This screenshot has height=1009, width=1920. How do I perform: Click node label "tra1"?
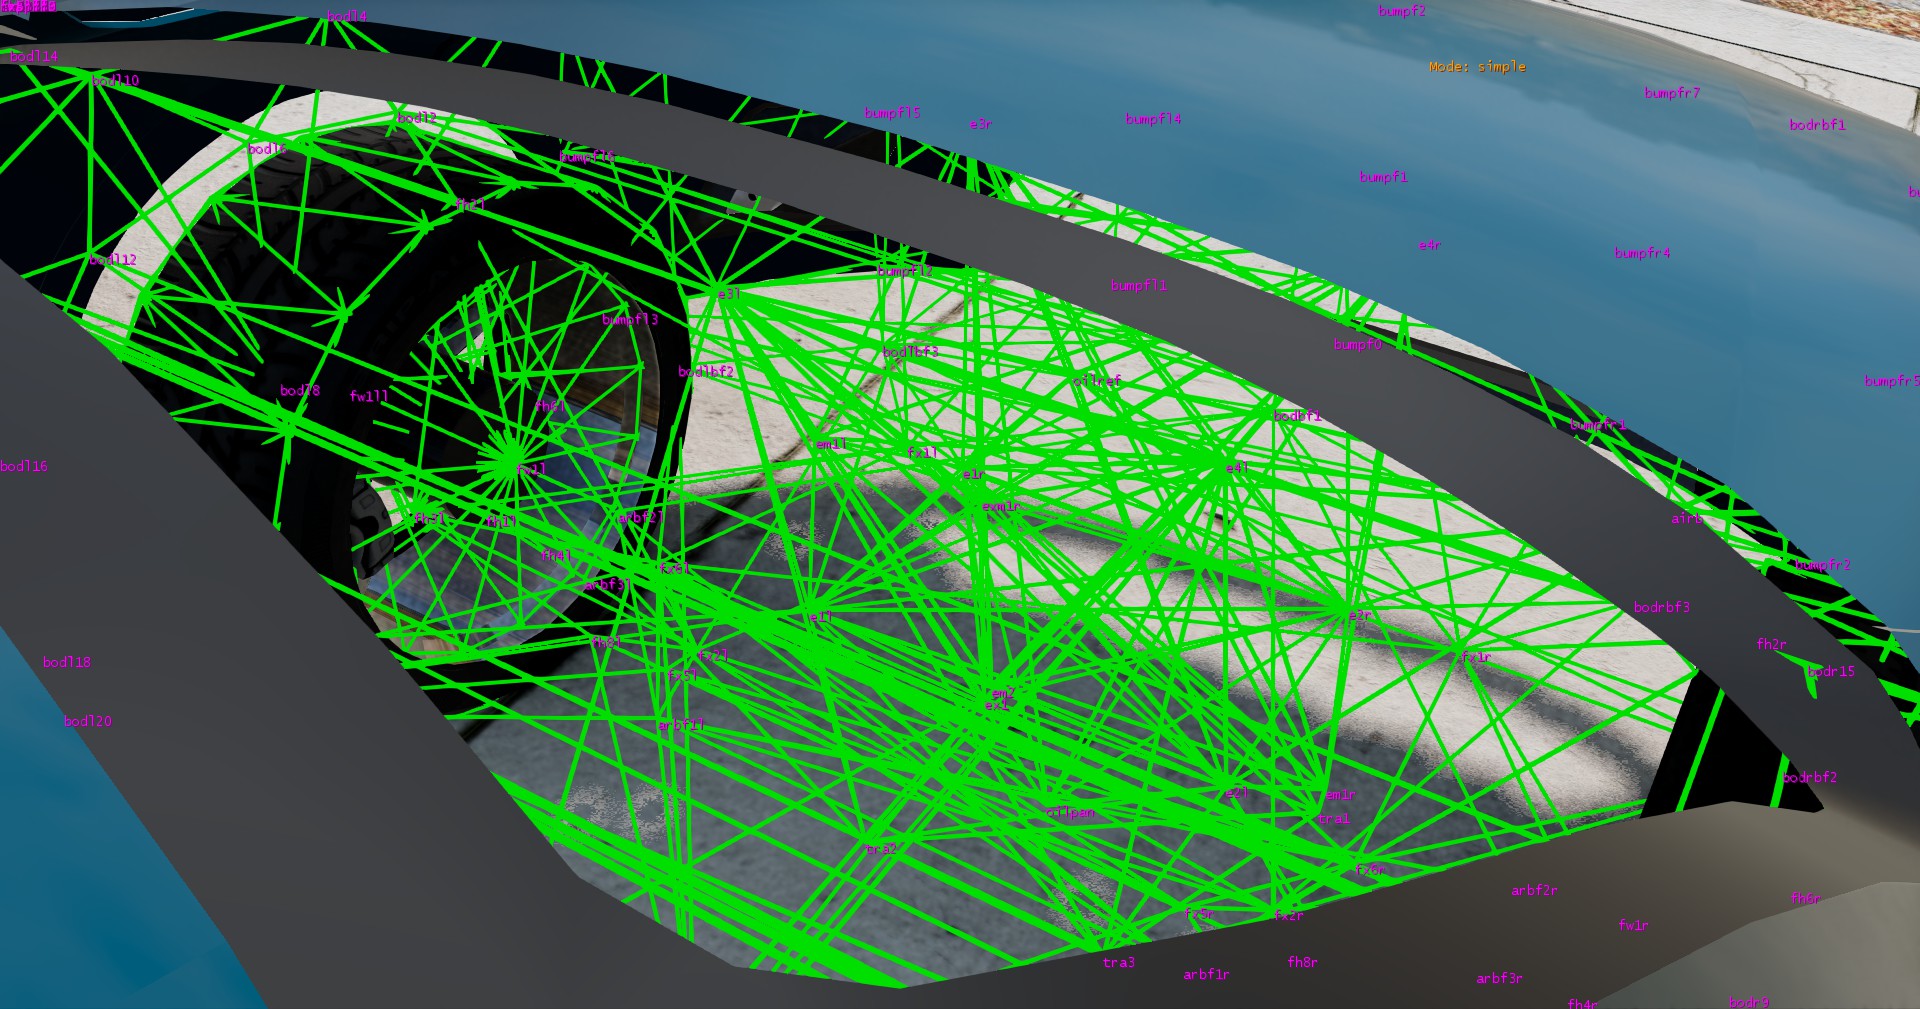pos(1334,819)
